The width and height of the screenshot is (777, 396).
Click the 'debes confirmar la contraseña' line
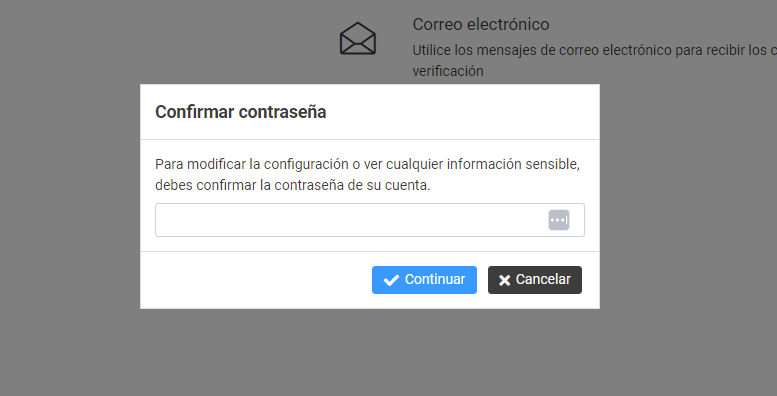pos(293,185)
